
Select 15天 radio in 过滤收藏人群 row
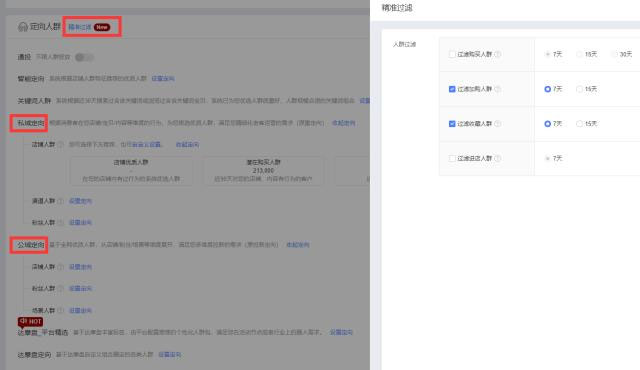tap(579, 124)
